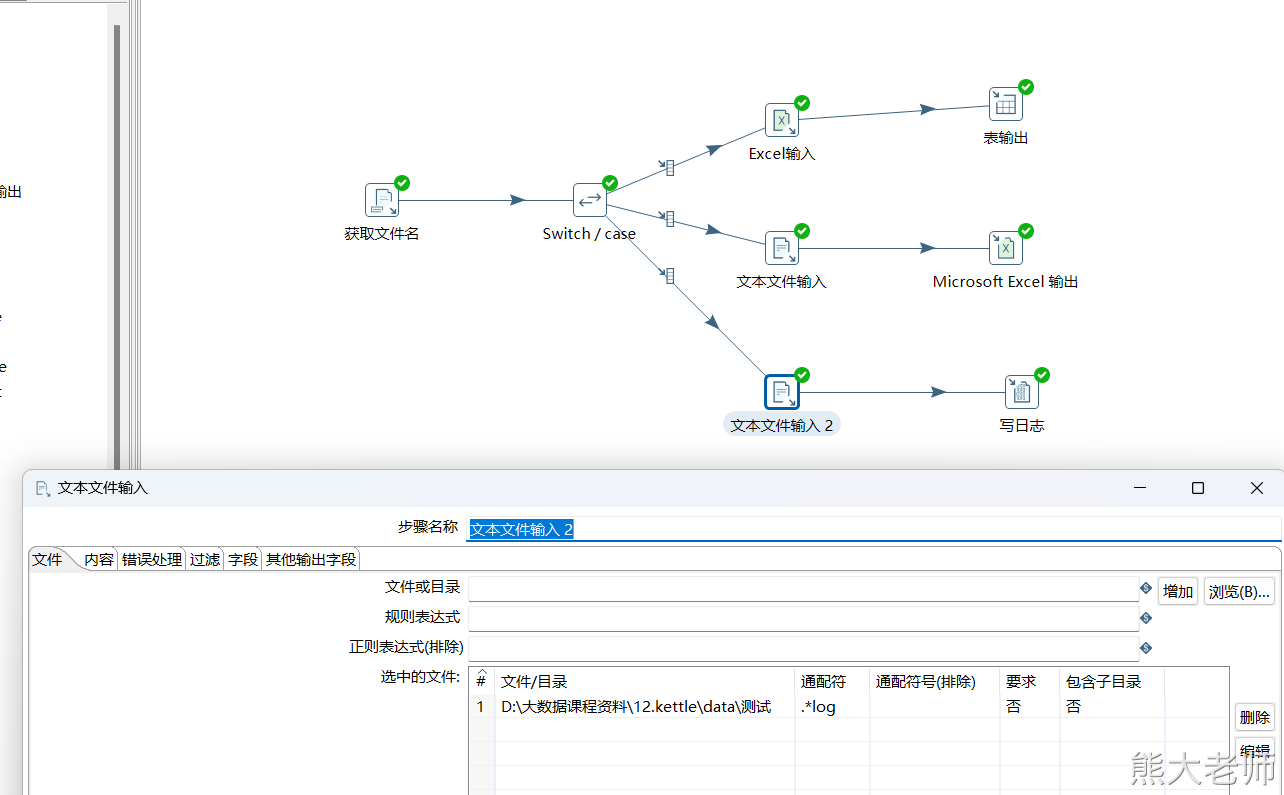Sort by the # column header
This screenshot has width=1284, height=795.
click(481, 681)
